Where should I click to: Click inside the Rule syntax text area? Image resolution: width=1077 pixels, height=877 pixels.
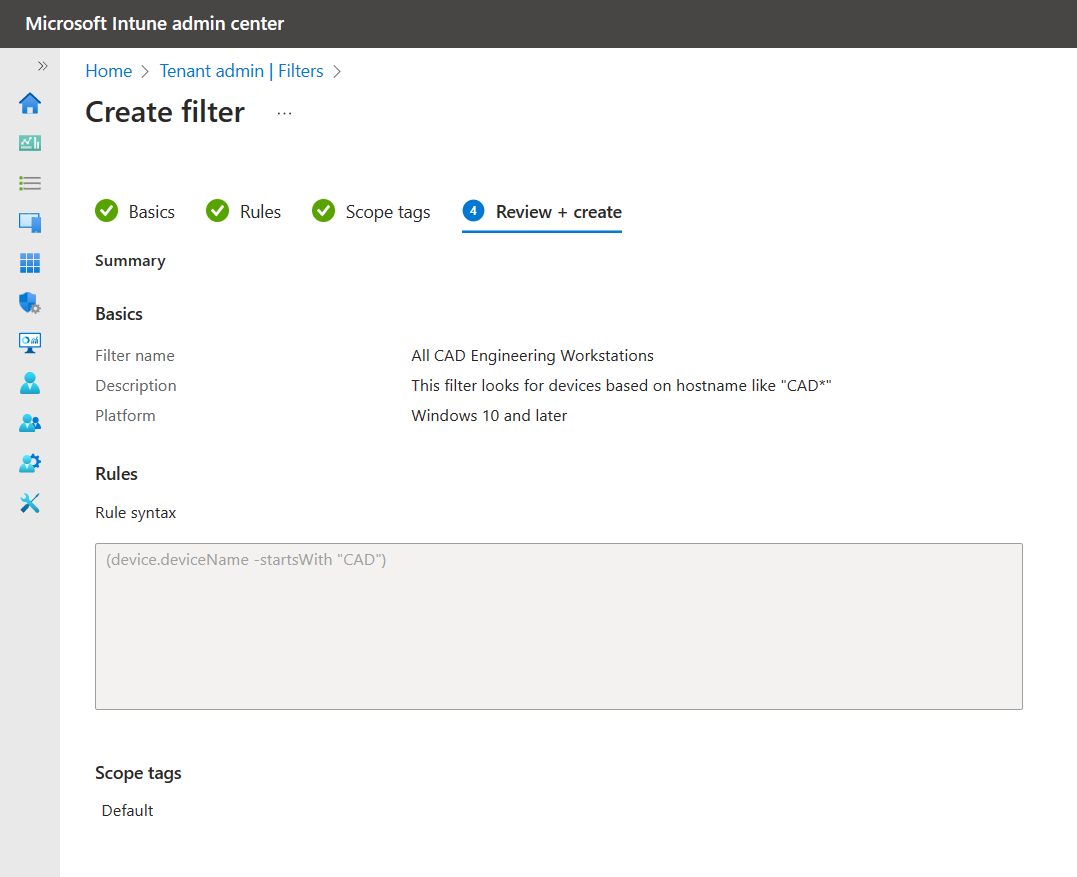tap(558, 625)
